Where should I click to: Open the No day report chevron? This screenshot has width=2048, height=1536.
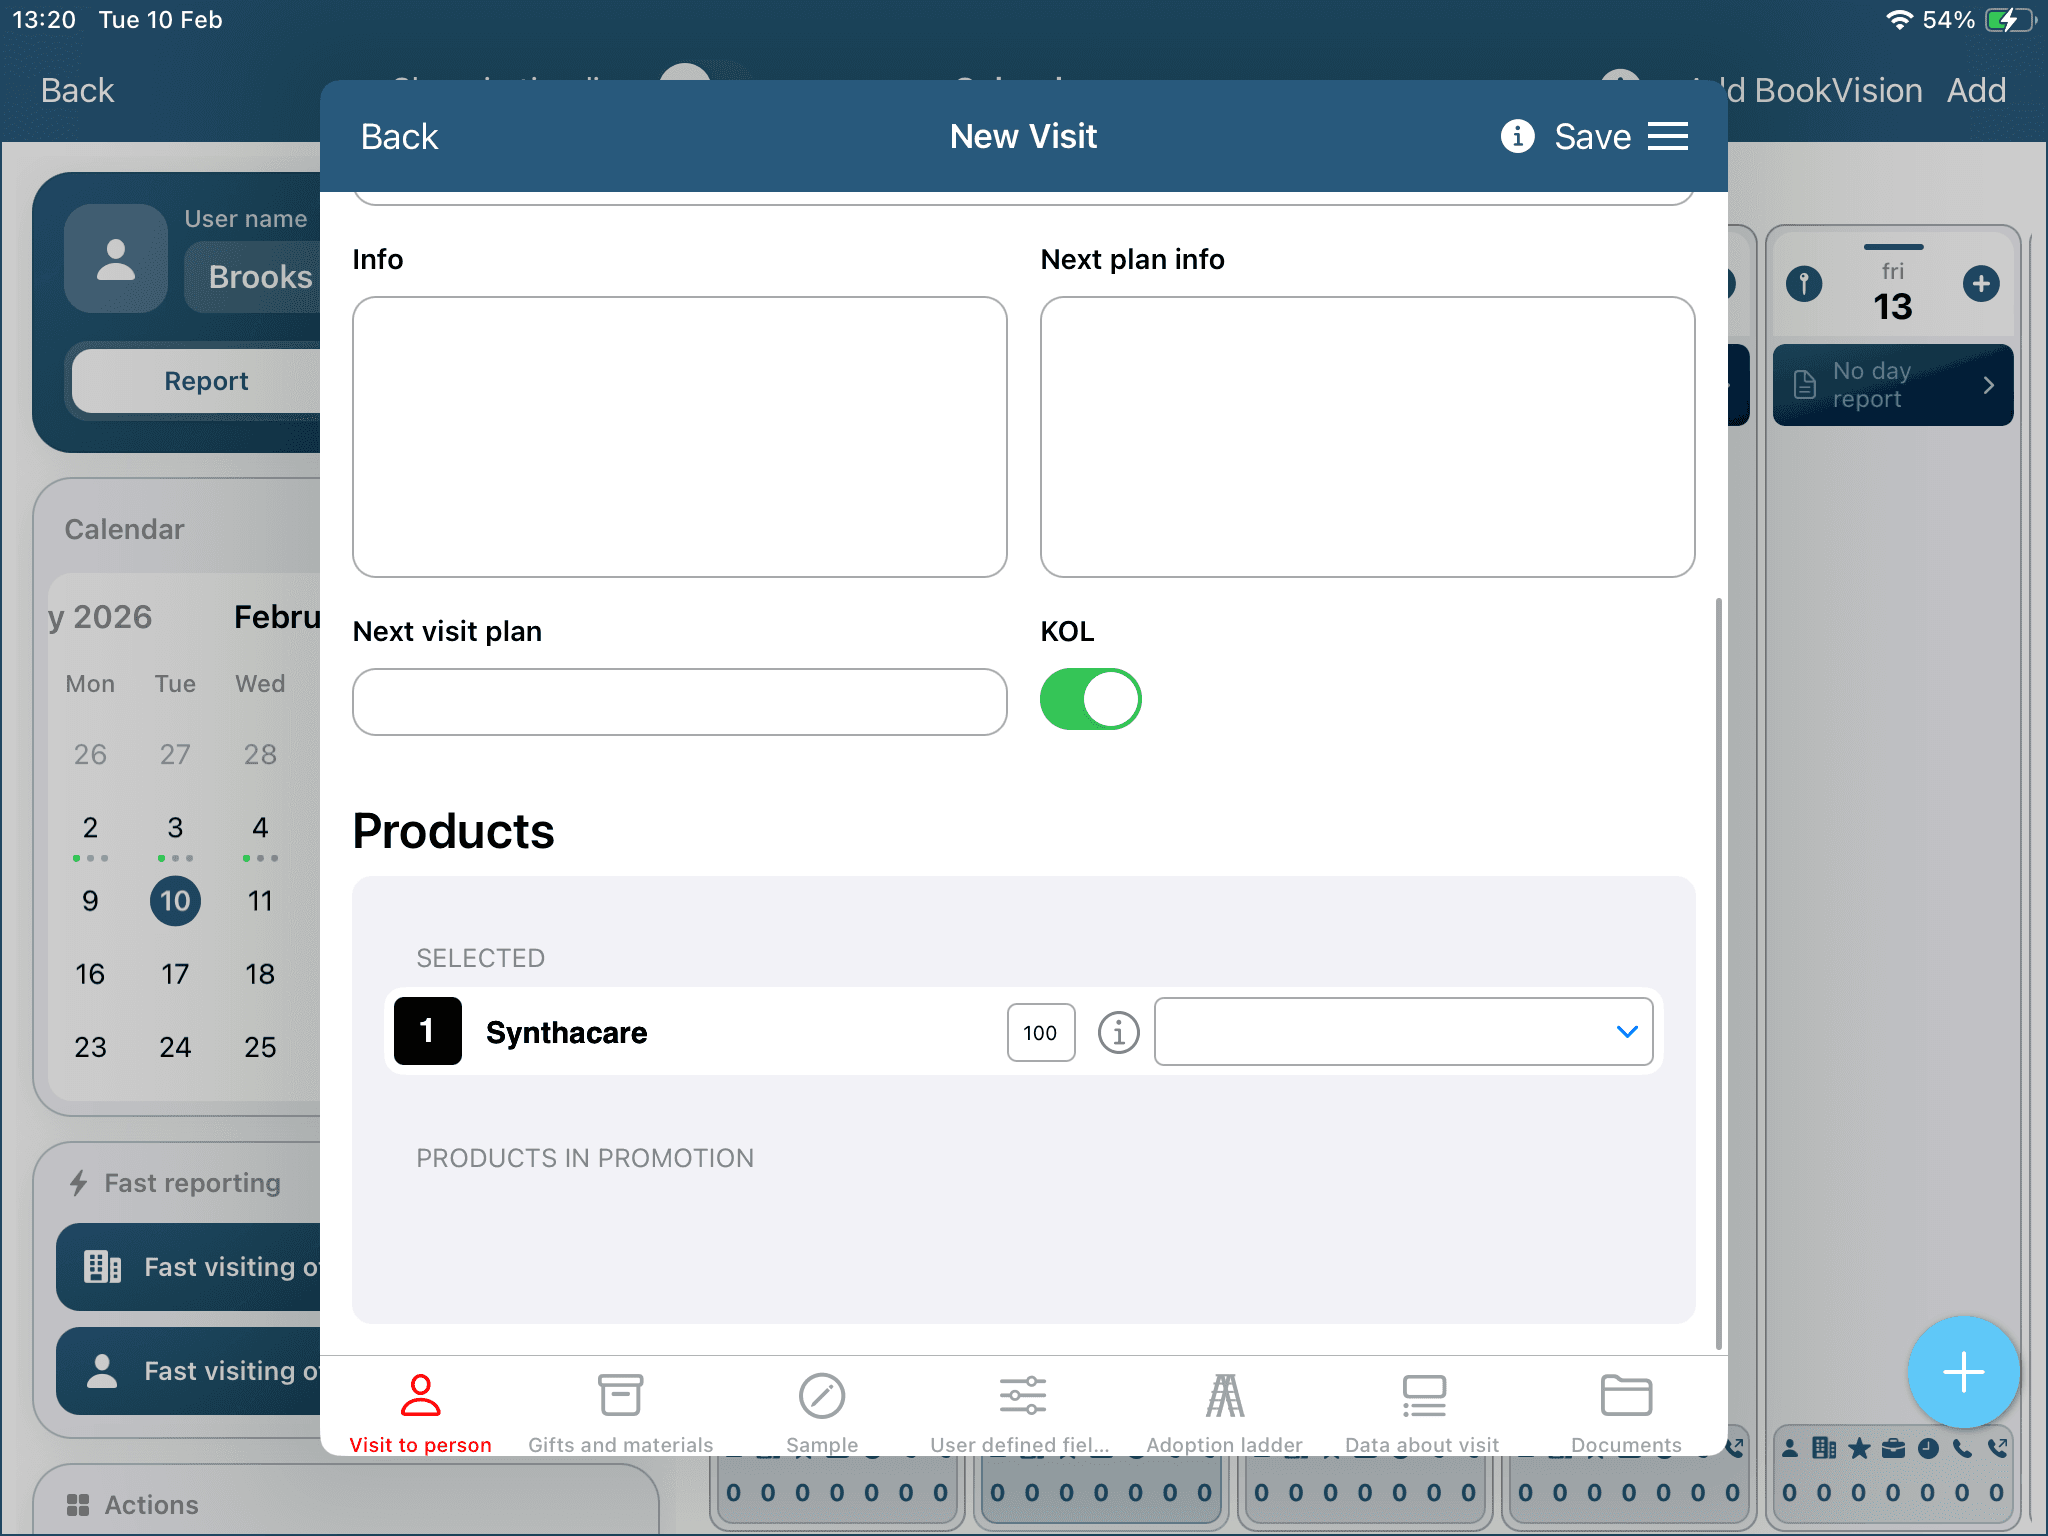click(x=1988, y=386)
